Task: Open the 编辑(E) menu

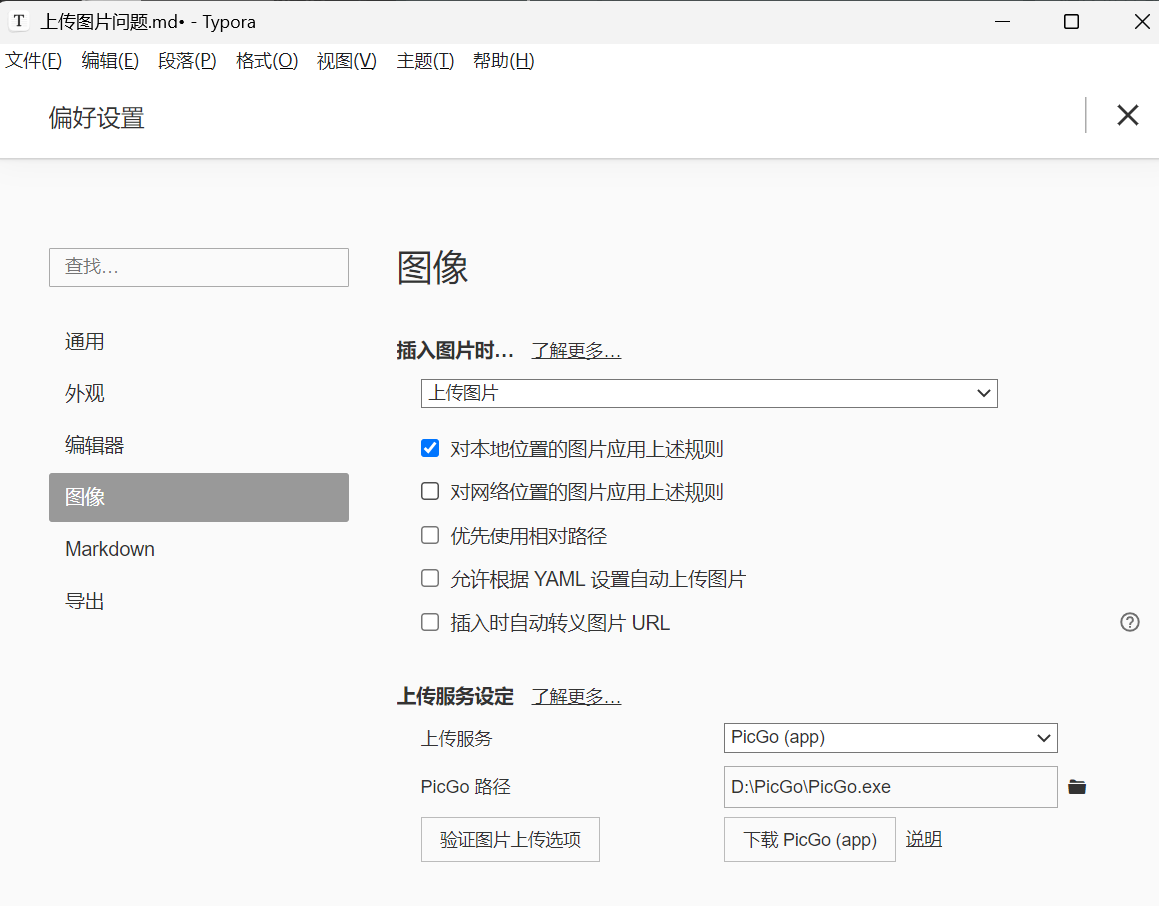Action: point(110,61)
